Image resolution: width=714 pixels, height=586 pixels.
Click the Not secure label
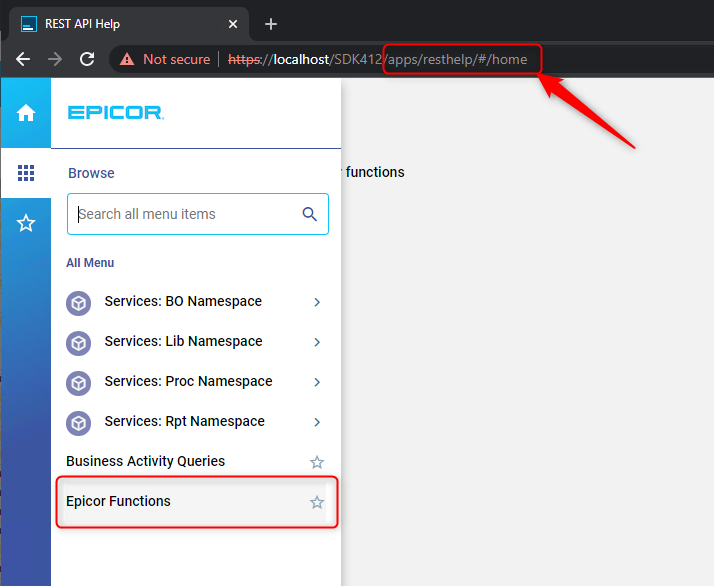[177, 59]
